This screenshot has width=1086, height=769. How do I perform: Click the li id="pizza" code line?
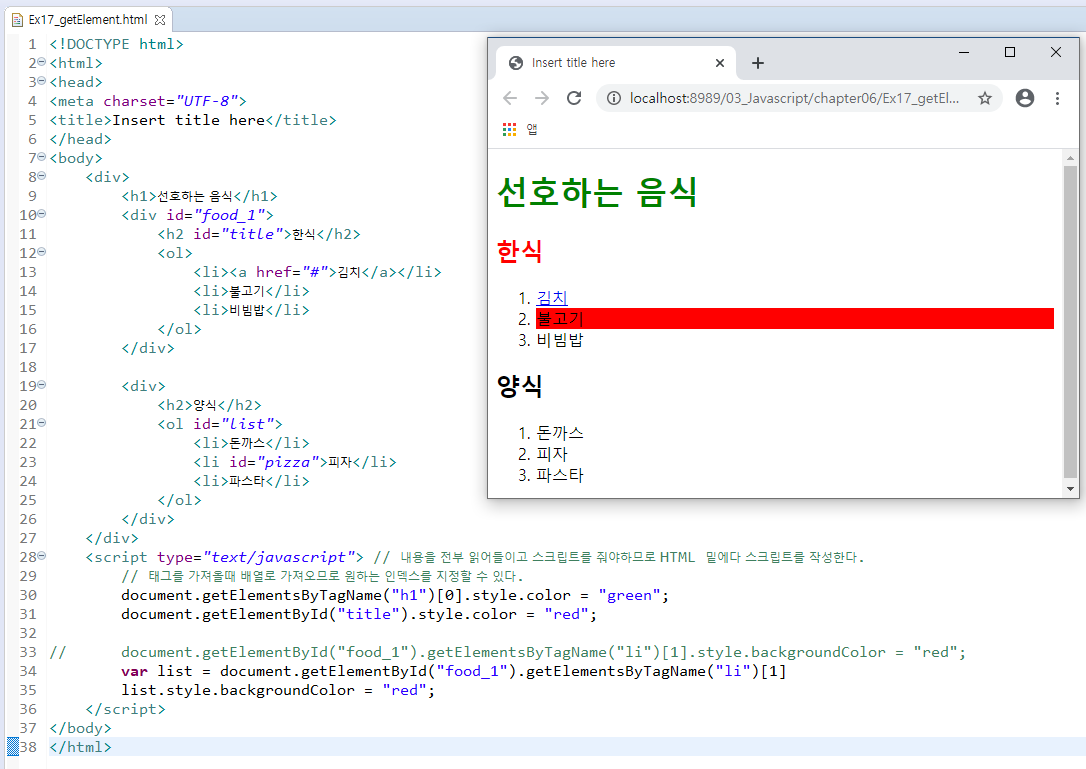pos(295,462)
